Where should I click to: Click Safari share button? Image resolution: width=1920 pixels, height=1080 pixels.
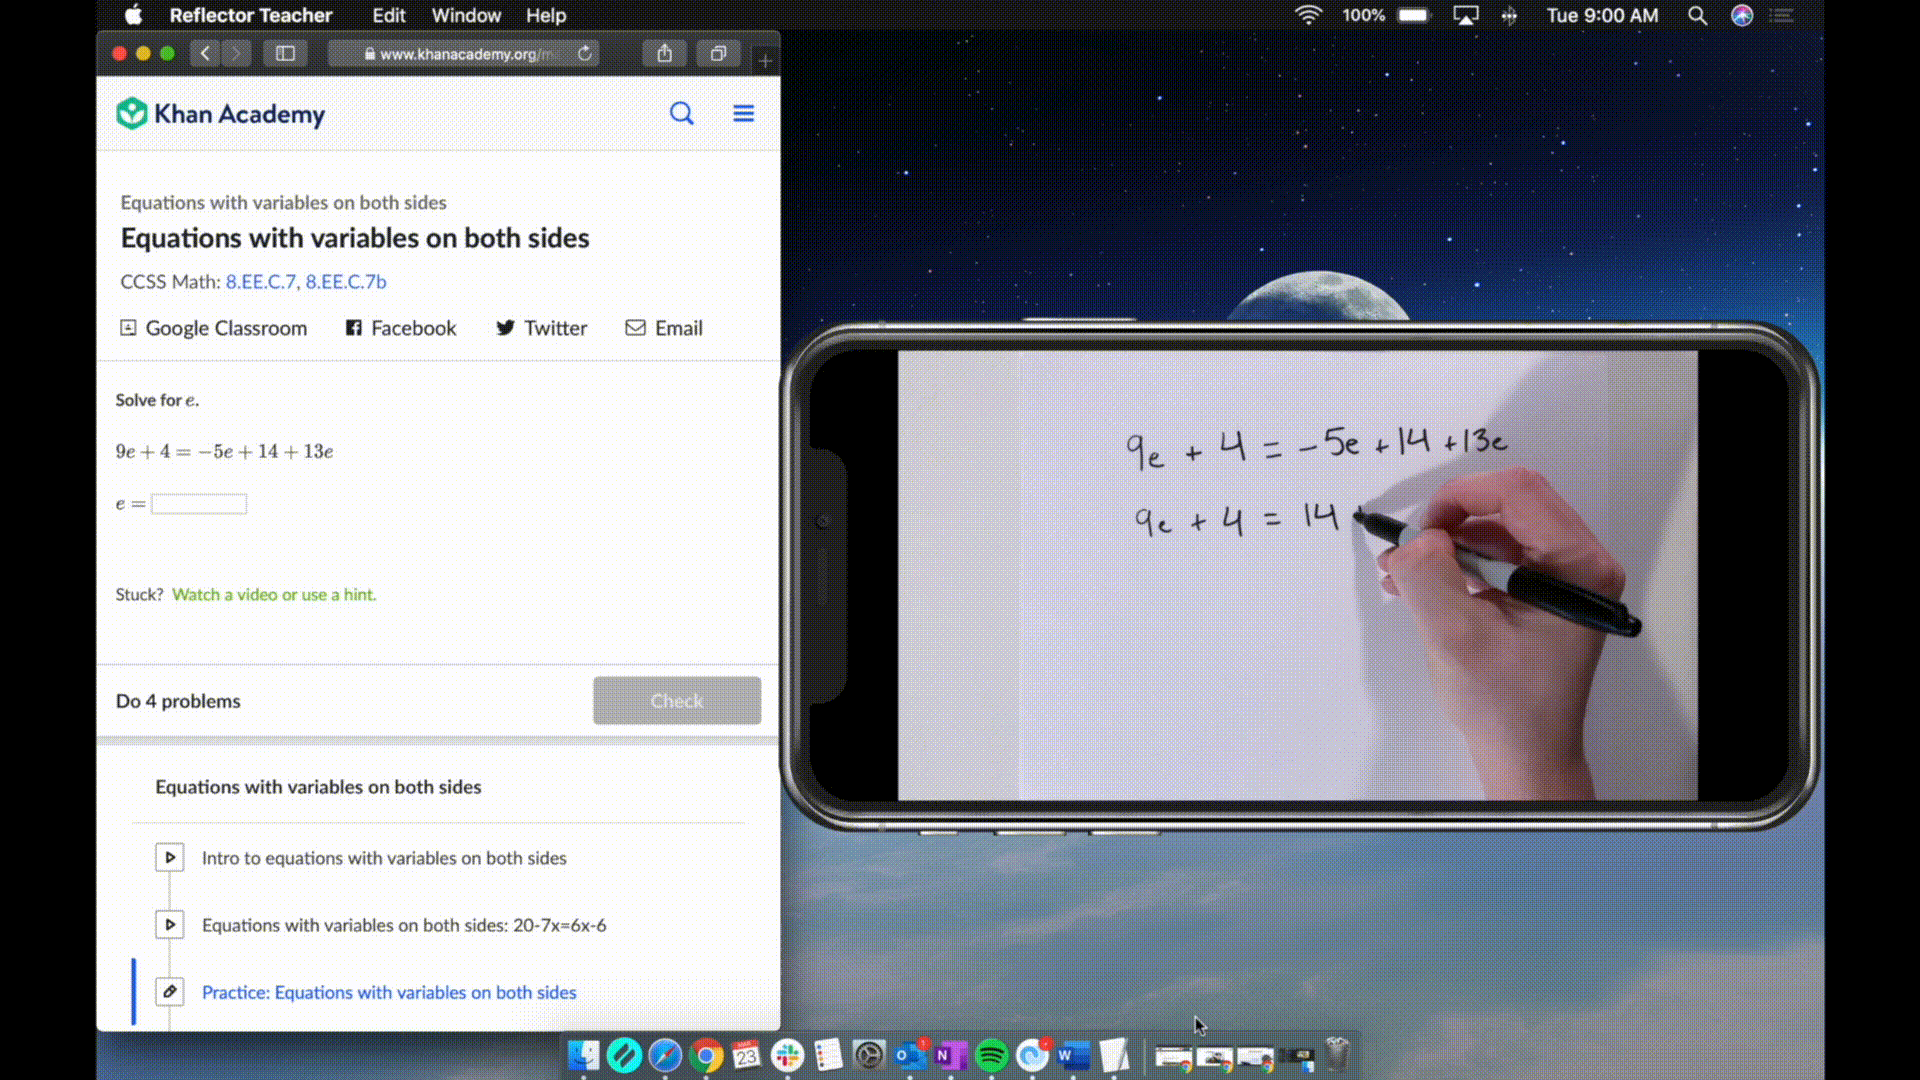point(664,53)
